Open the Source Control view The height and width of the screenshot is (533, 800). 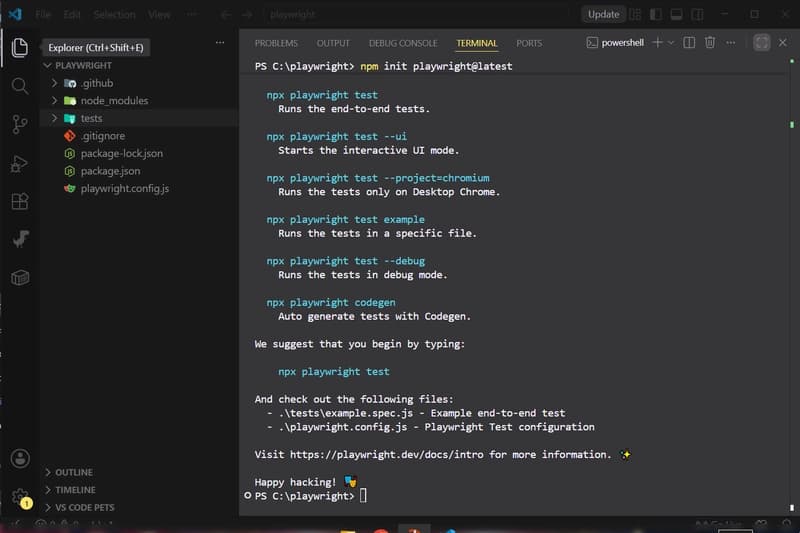pyautogui.click(x=19, y=124)
